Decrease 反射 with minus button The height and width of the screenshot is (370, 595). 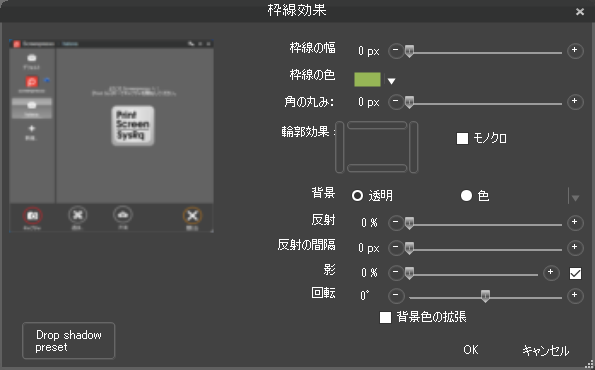click(396, 222)
